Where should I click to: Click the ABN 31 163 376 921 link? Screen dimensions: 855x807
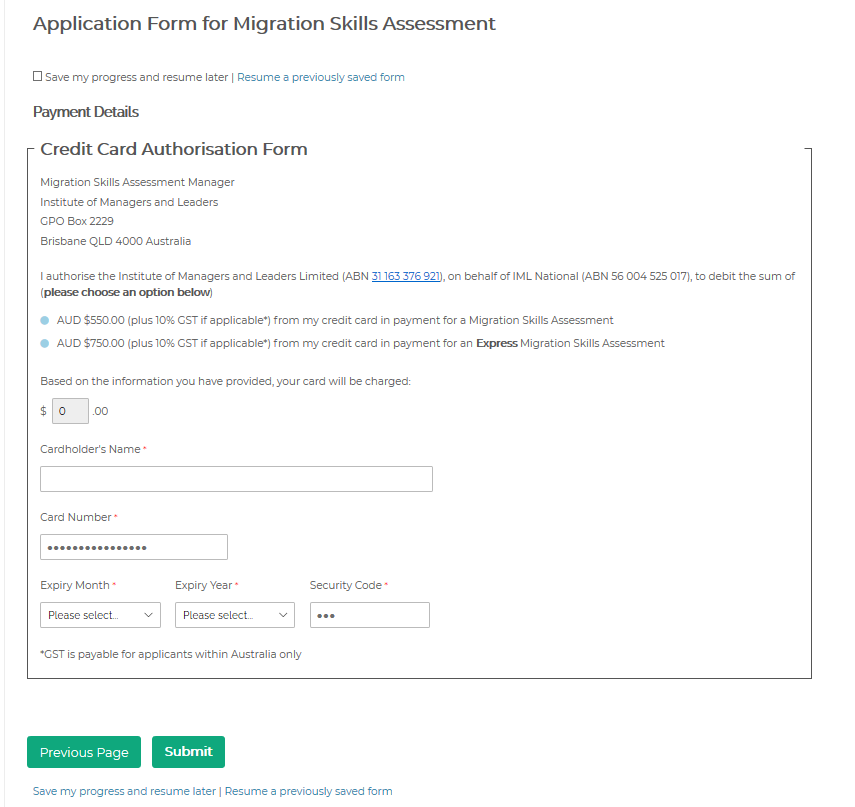point(405,276)
